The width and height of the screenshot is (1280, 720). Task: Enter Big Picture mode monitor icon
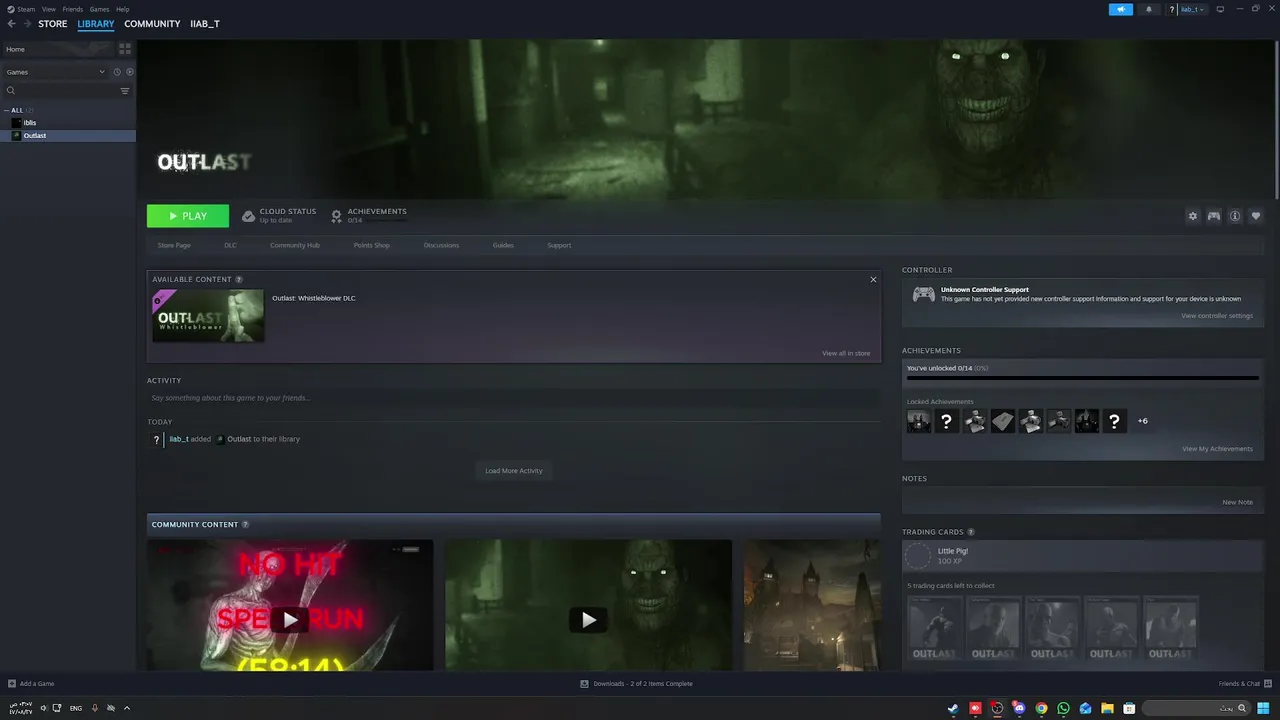point(1220,9)
